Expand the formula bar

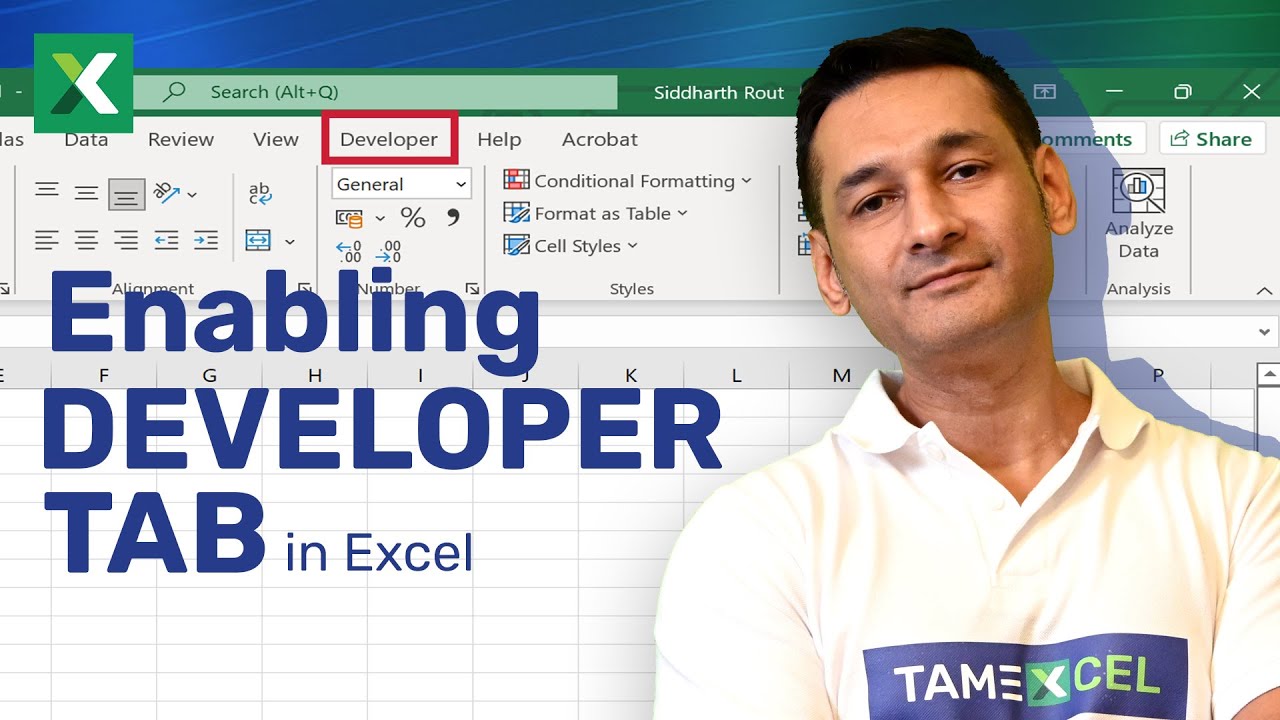tap(1266, 332)
